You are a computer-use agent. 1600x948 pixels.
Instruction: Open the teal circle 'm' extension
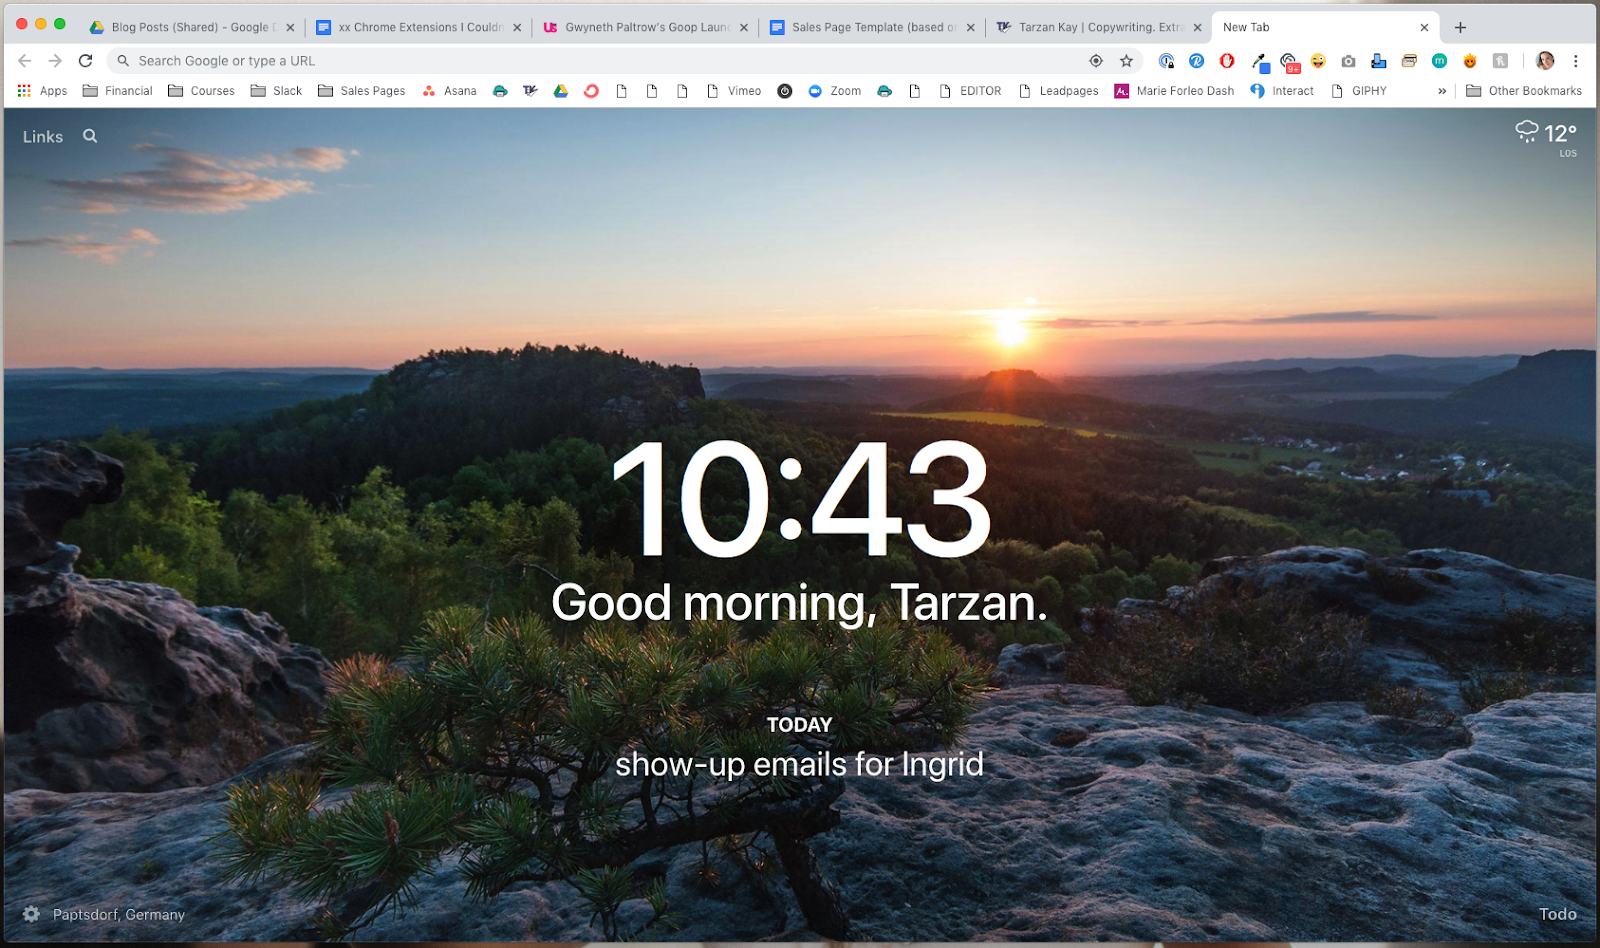(x=1439, y=61)
